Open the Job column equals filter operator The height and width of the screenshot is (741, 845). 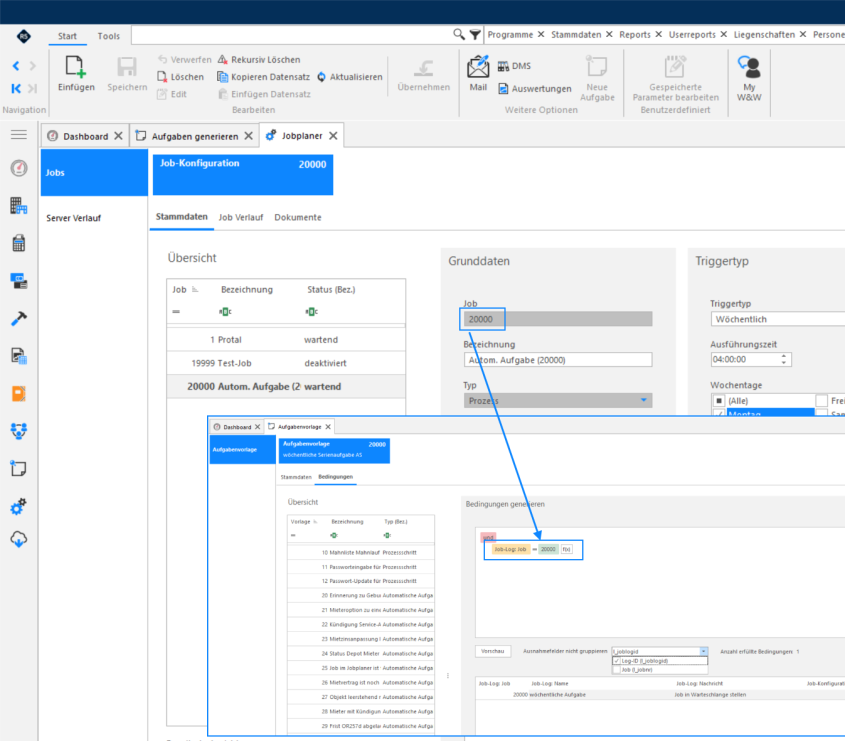pos(176,311)
